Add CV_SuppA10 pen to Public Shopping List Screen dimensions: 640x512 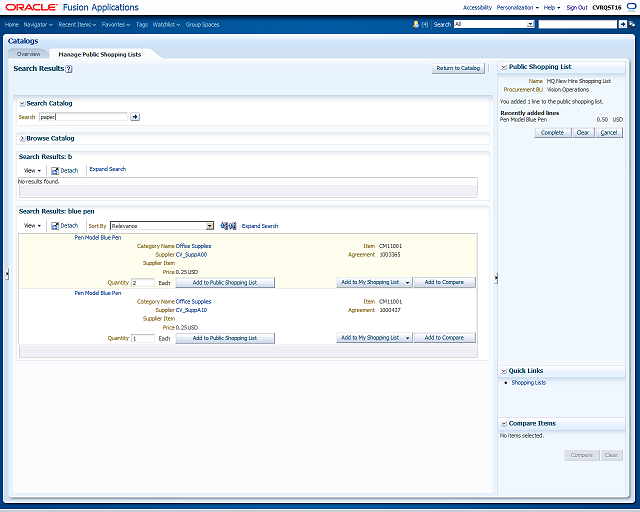tap(225, 338)
